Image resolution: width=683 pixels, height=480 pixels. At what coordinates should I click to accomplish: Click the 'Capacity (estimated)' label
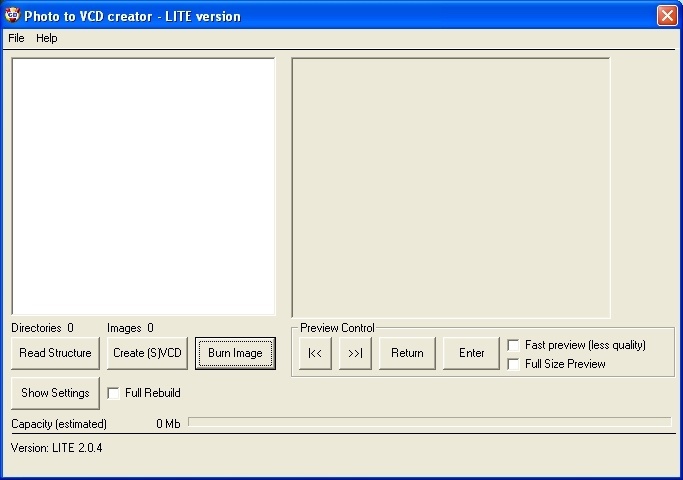[59, 424]
